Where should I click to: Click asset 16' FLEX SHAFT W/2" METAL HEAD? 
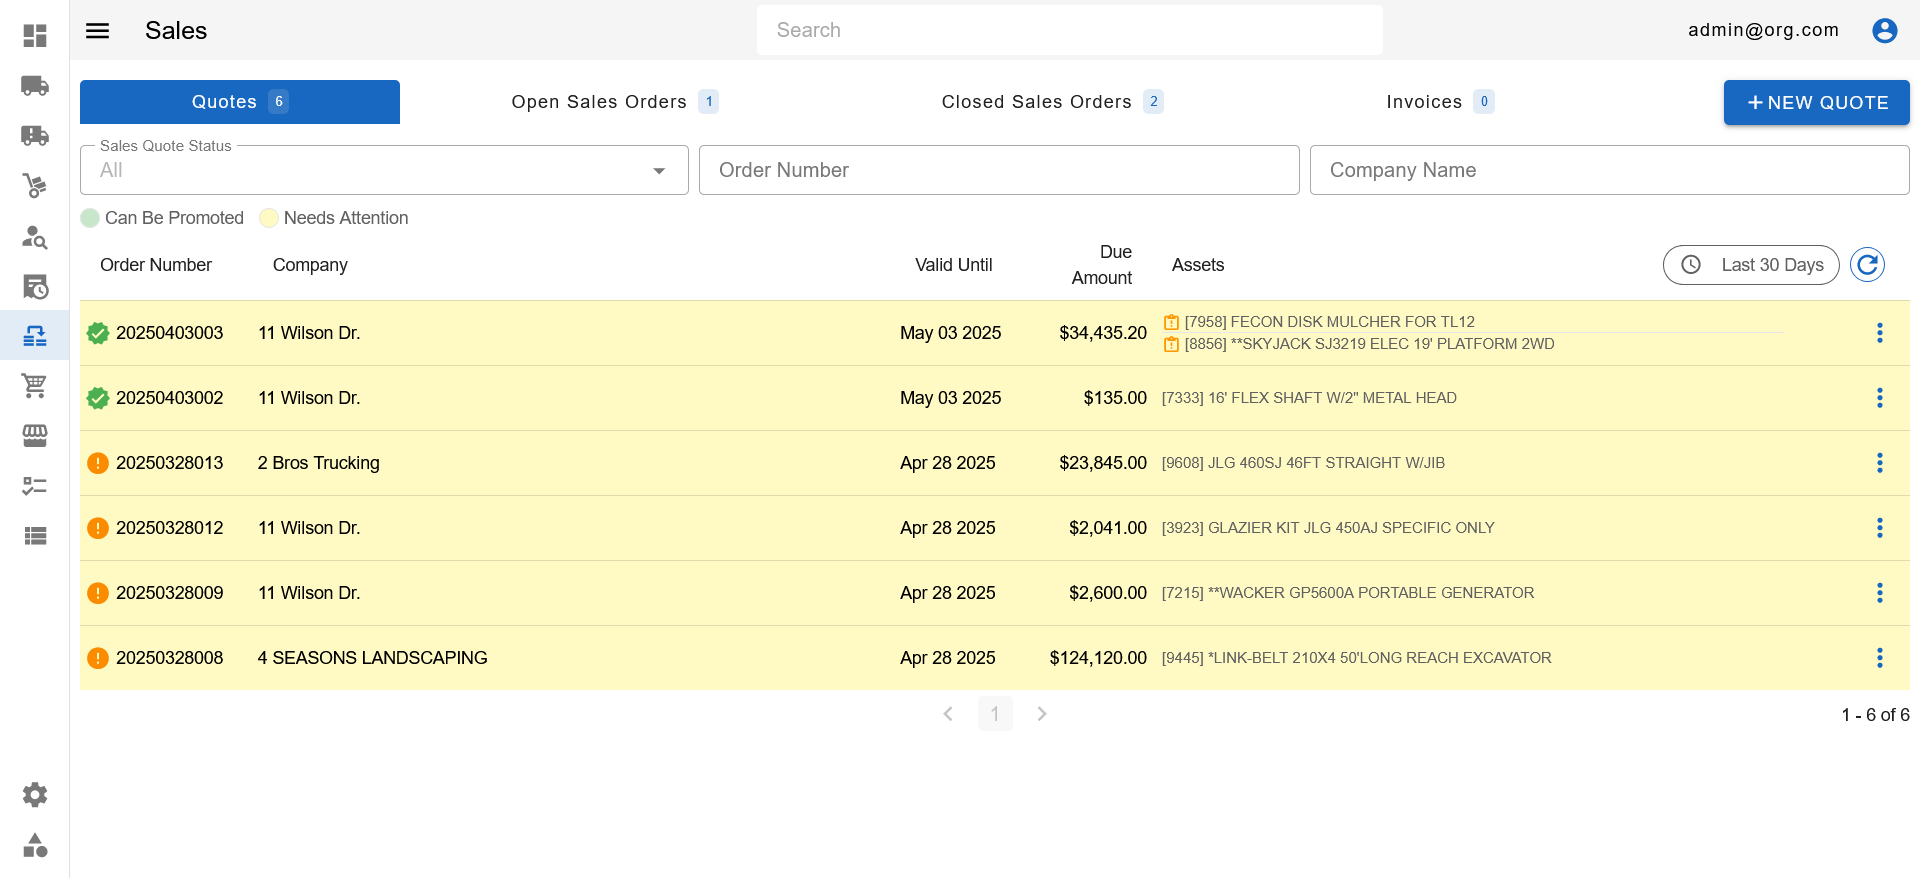1309,398
